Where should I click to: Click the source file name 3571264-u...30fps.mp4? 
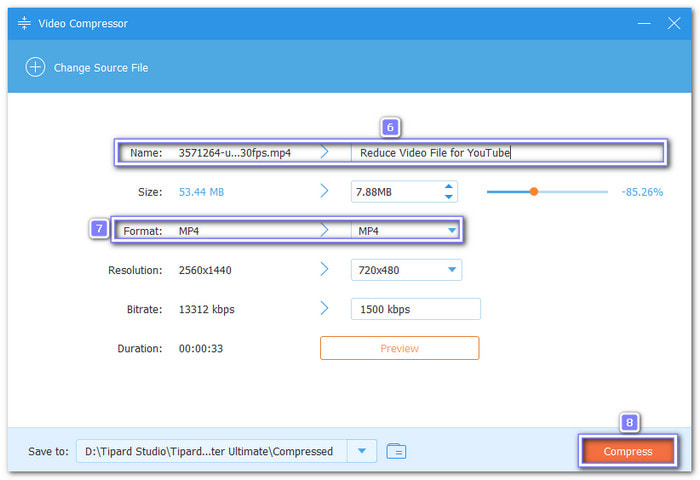[x=235, y=153]
